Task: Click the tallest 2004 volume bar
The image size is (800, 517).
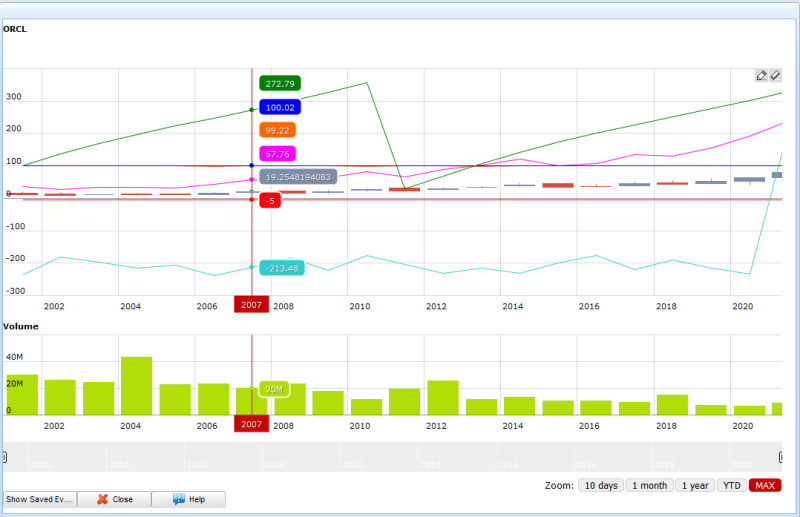Action: click(x=136, y=386)
